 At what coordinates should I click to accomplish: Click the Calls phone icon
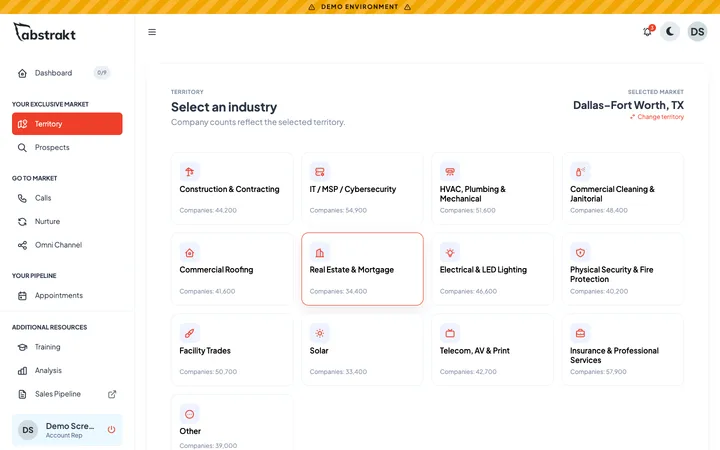pos(22,198)
